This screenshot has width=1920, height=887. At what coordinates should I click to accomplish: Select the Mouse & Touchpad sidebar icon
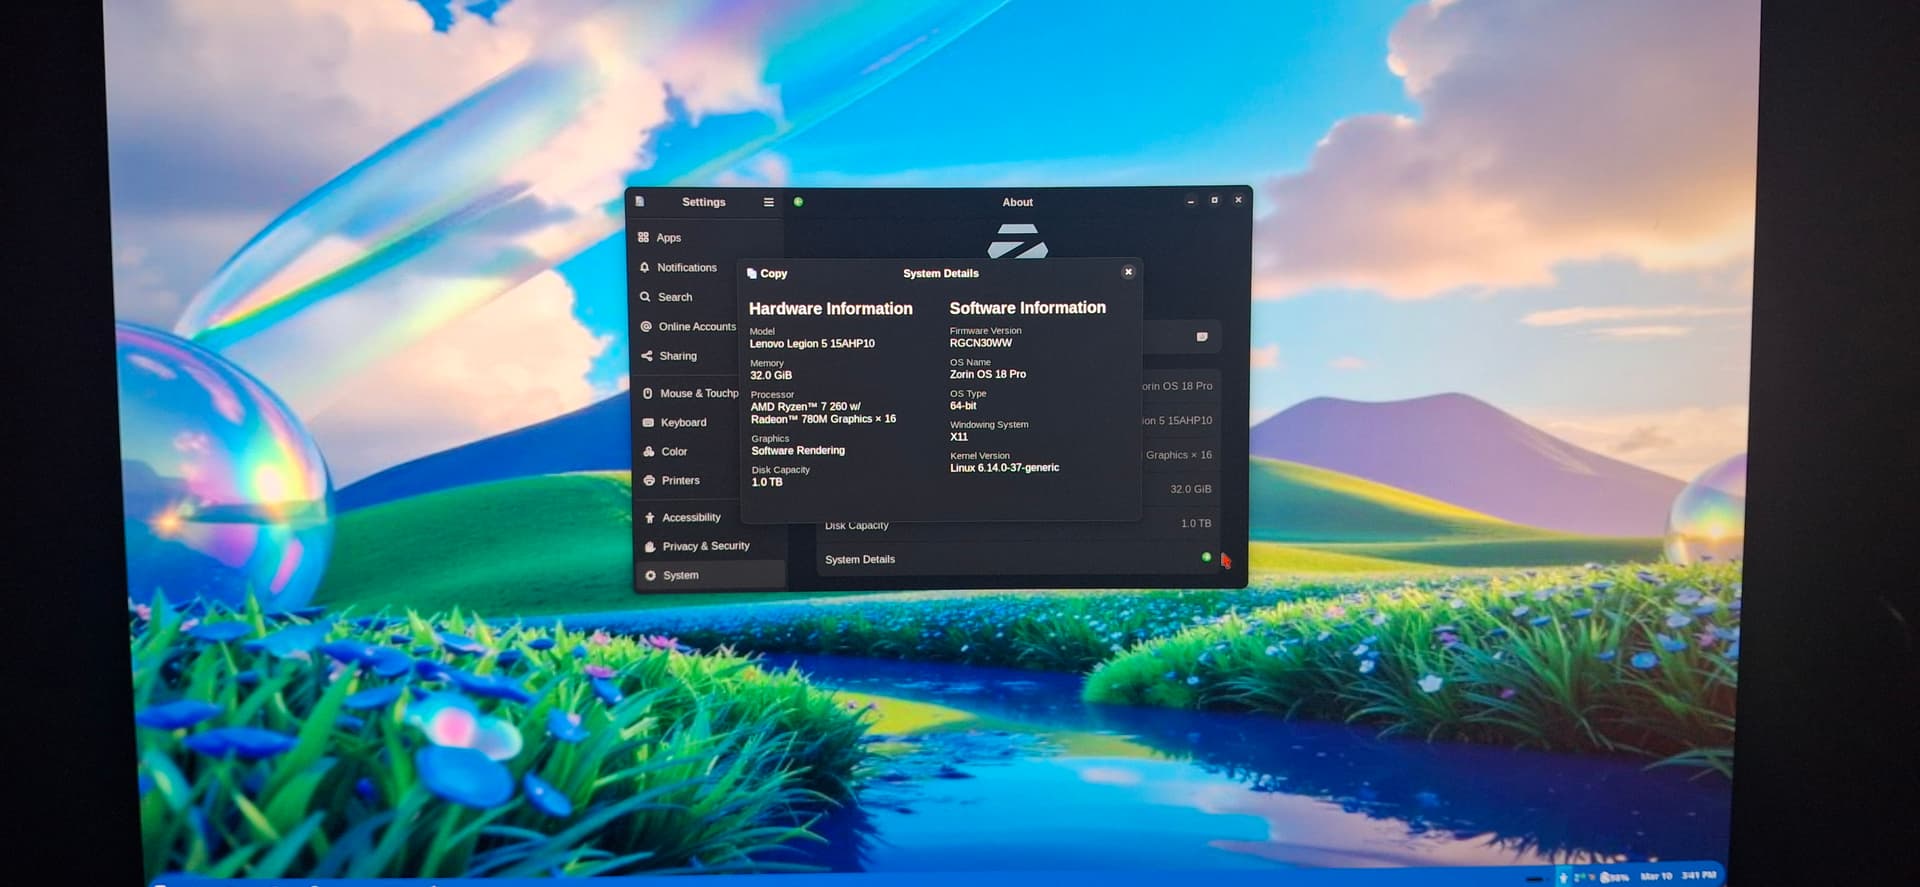pos(647,393)
